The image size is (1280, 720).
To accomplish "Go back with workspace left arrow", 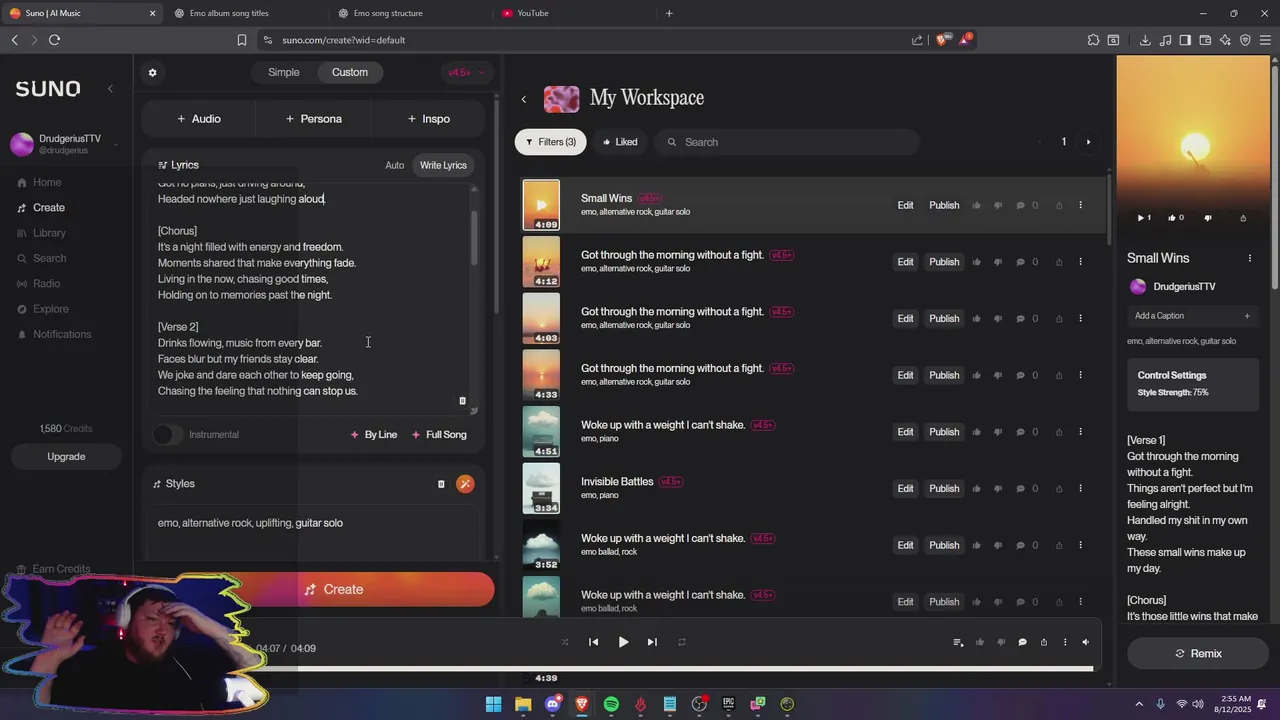I will pos(523,99).
